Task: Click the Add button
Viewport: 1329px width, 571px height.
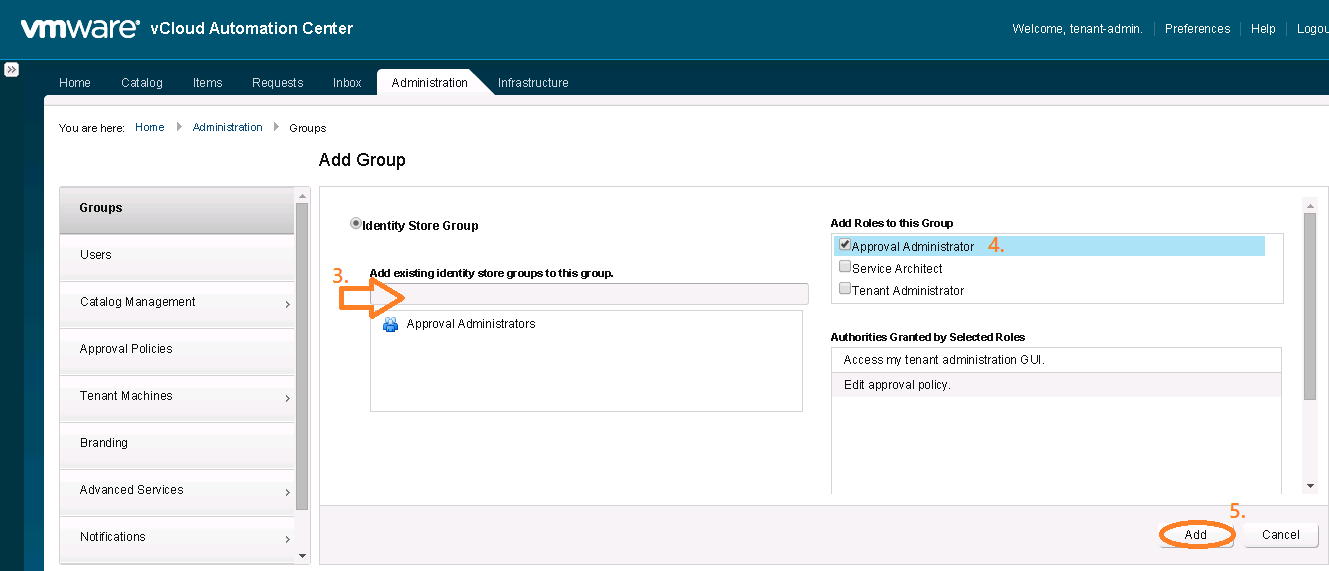Action: click(x=1196, y=535)
